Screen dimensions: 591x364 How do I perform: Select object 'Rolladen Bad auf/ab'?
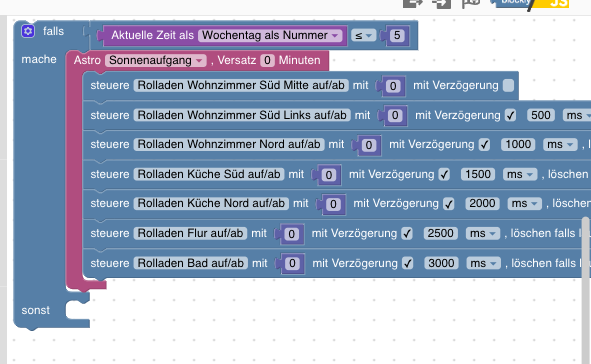click(191, 263)
